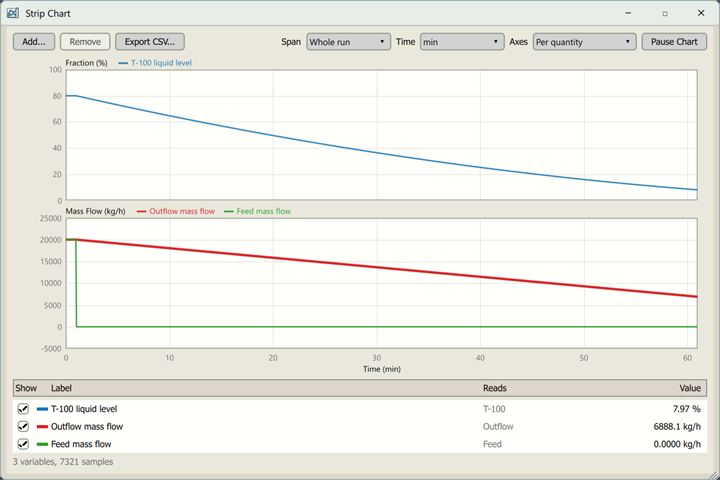Image resolution: width=720 pixels, height=480 pixels.
Task: Click the 7.97 % value cell
Action: click(686, 409)
